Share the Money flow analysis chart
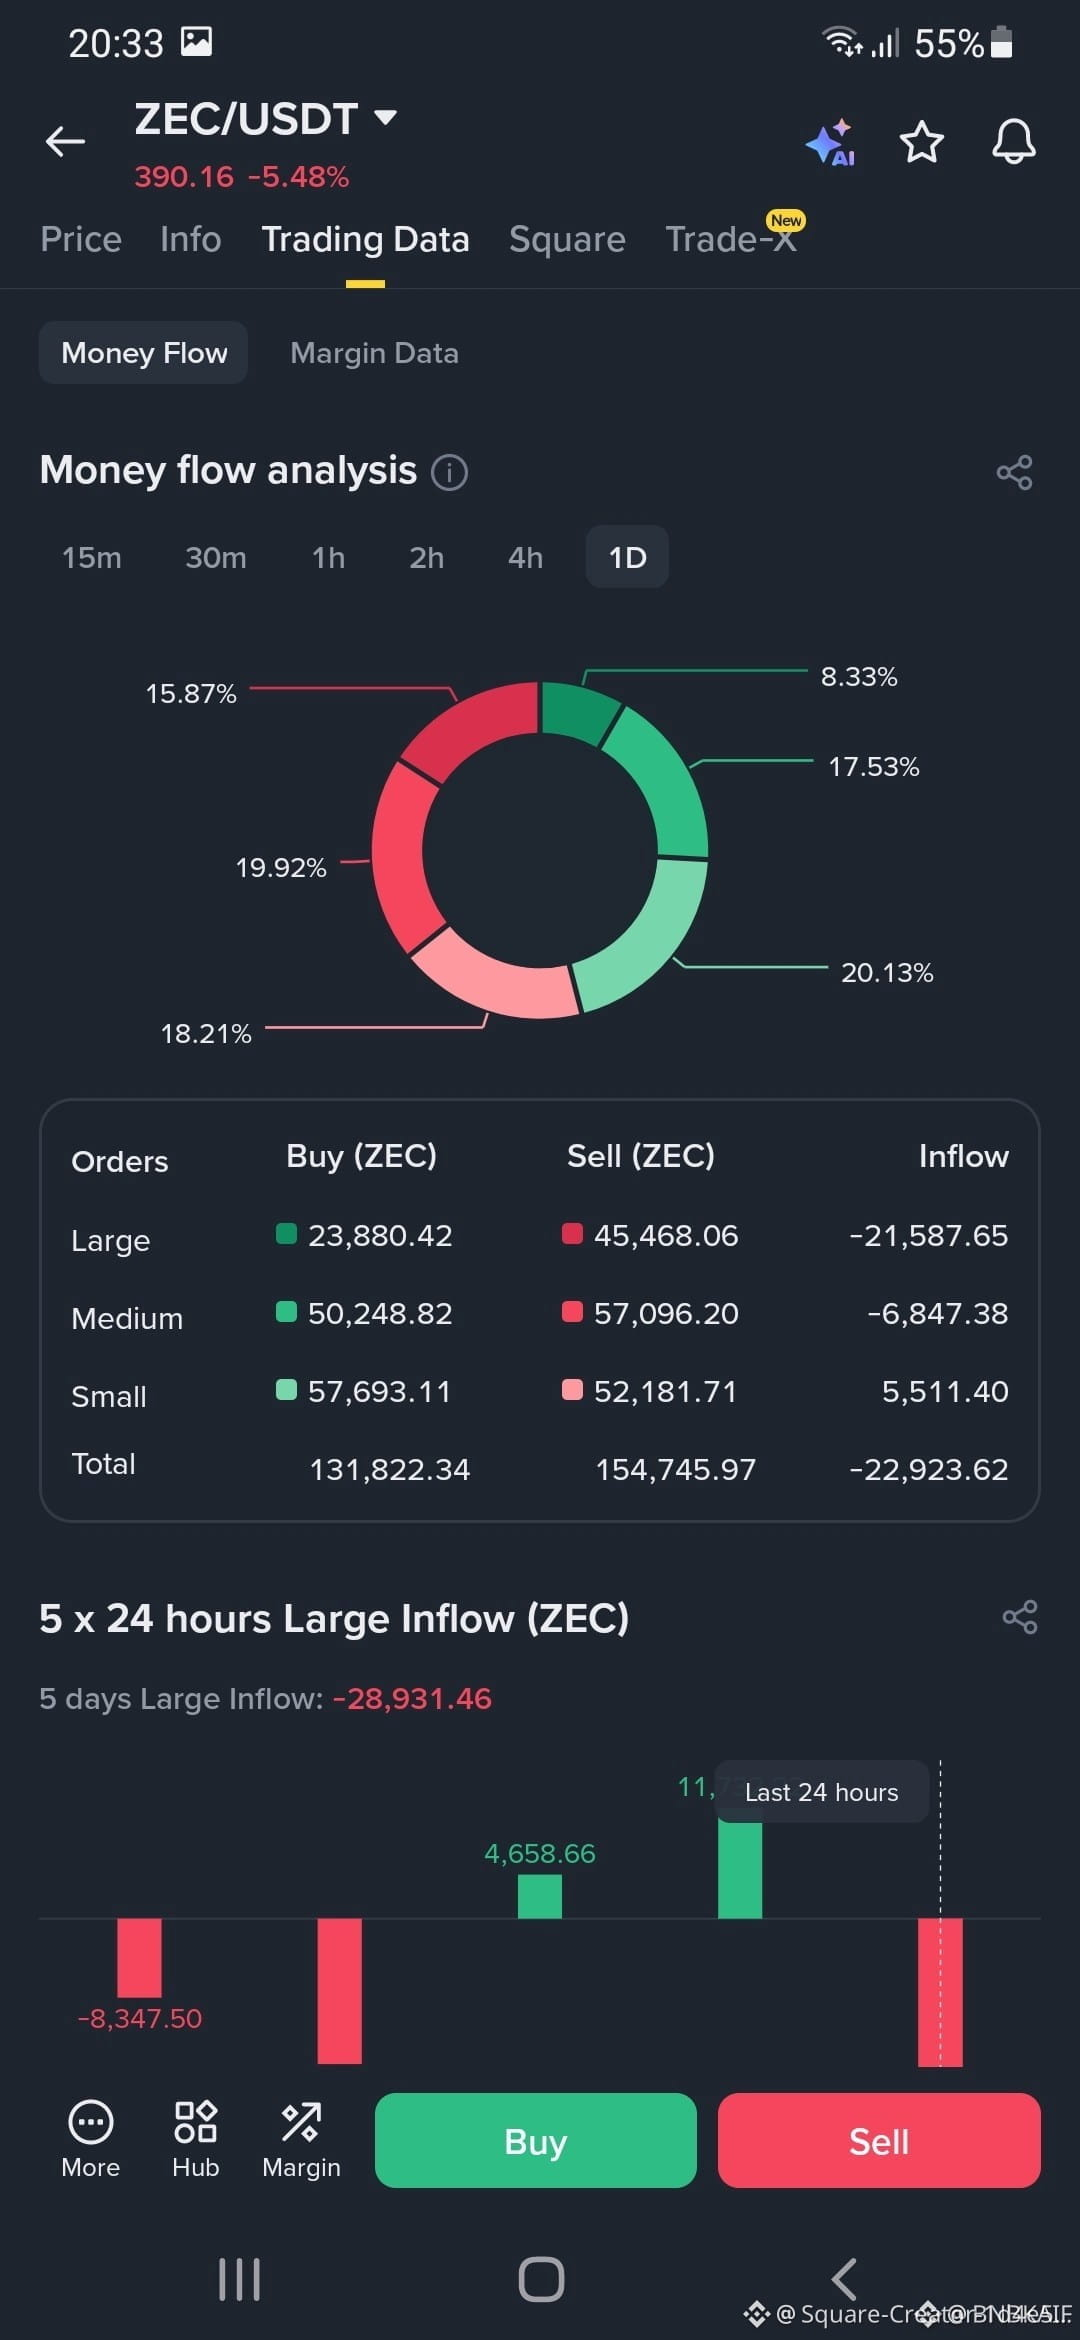1080x2340 pixels. (1015, 472)
